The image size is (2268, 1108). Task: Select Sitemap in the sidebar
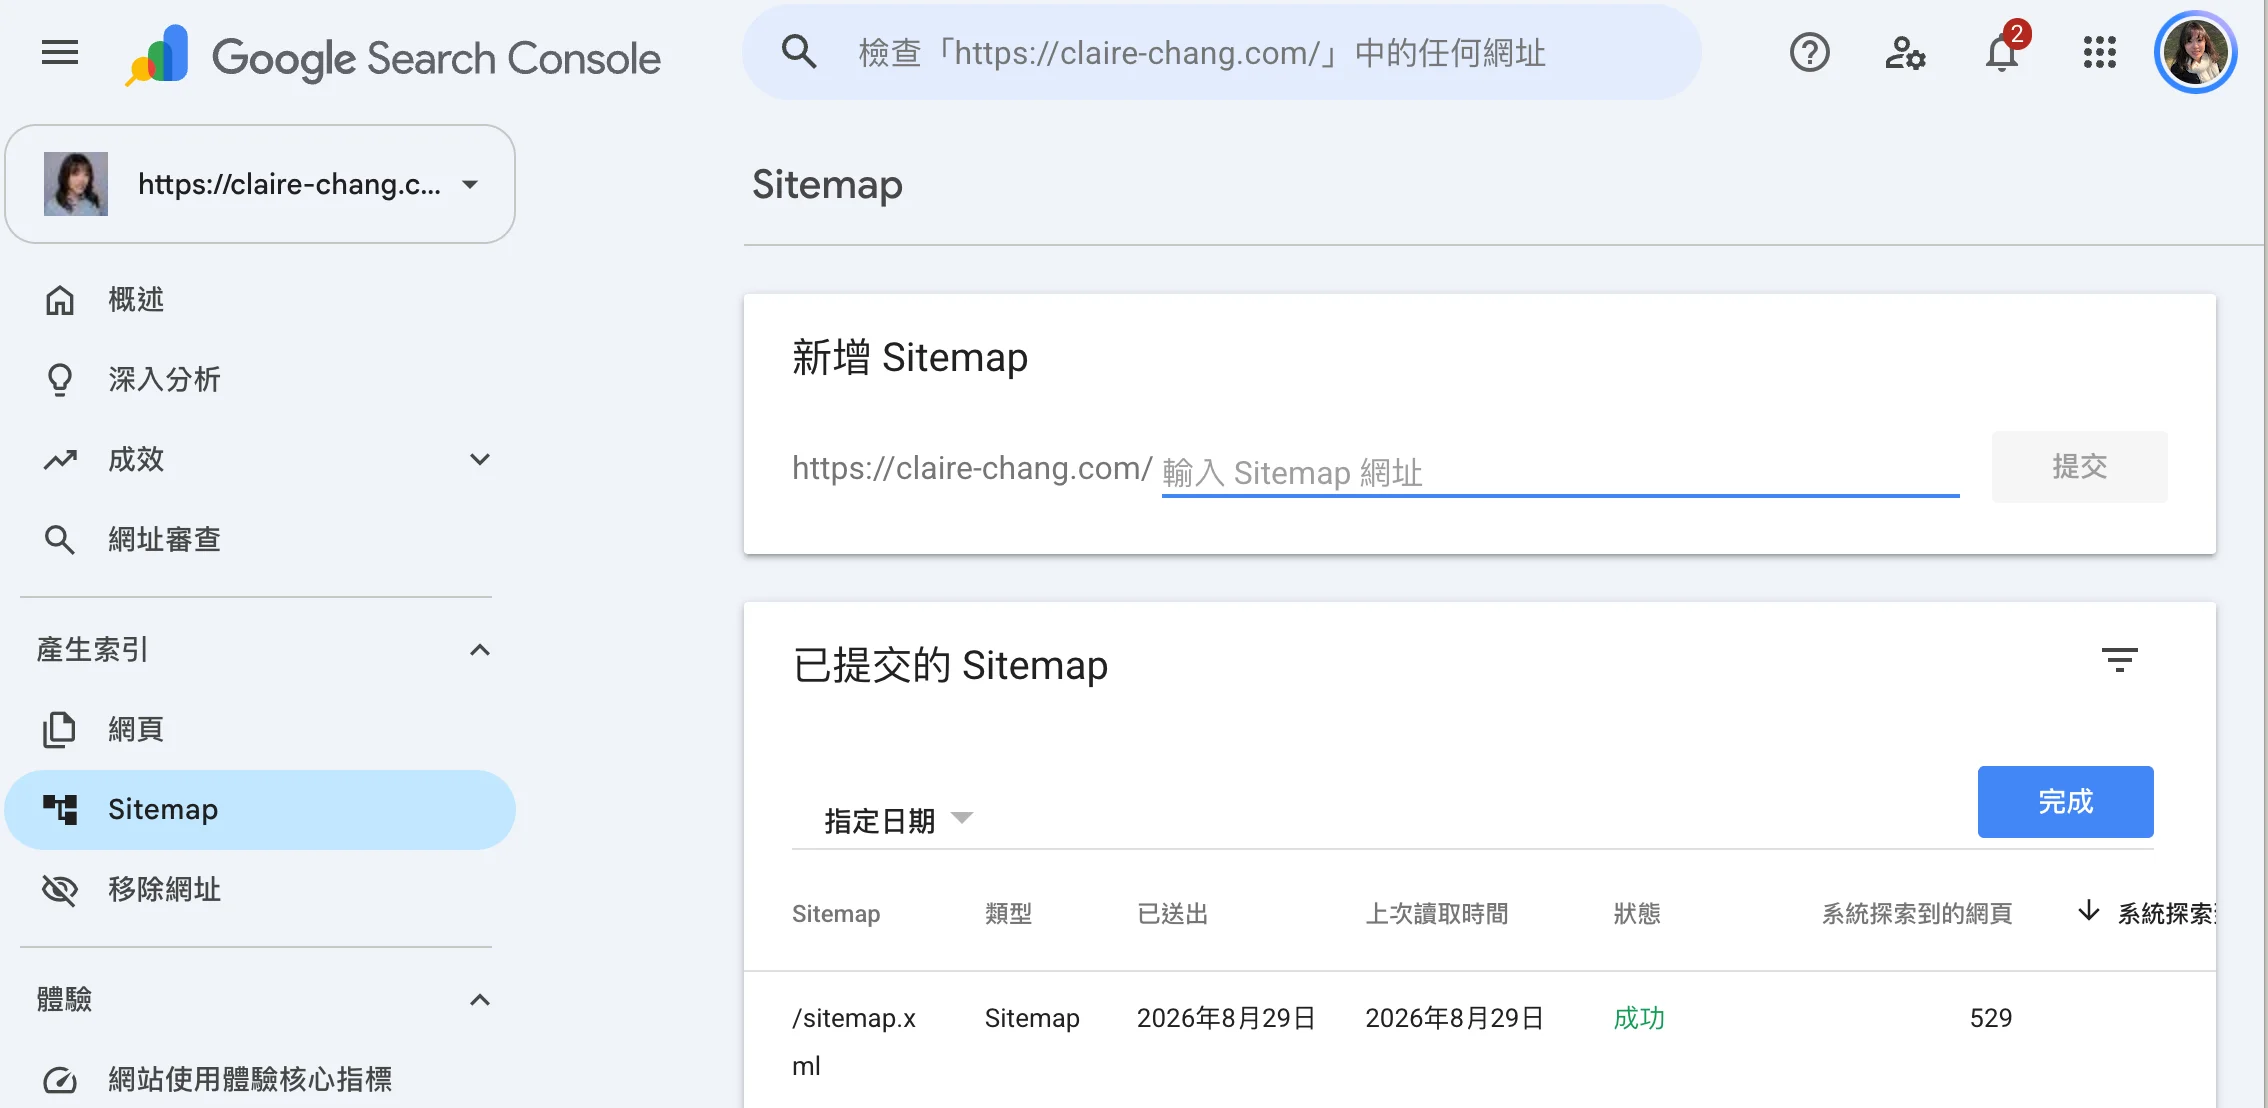coord(260,809)
